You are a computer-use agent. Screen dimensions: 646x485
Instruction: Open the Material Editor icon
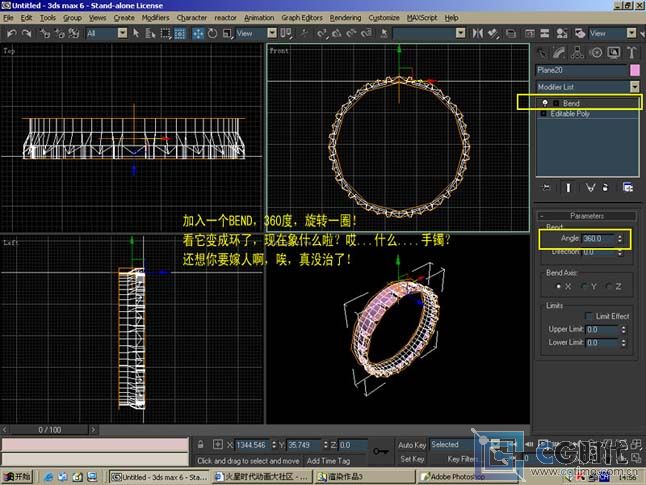tap(562, 33)
